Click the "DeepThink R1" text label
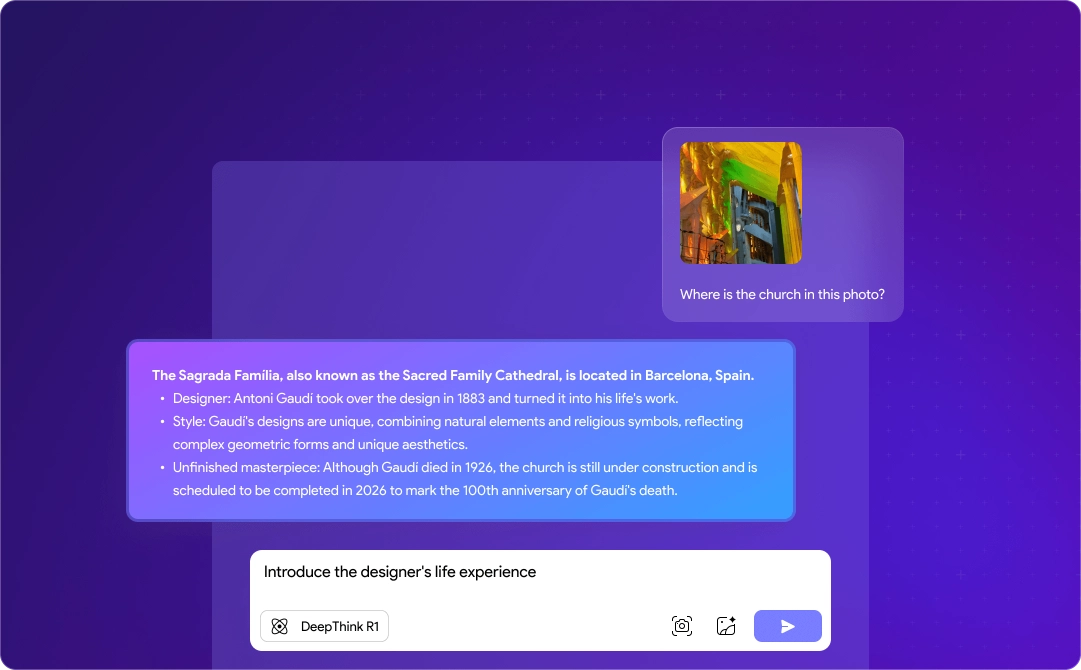This screenshot has width=1081, height=670. (x=340, y=627)
